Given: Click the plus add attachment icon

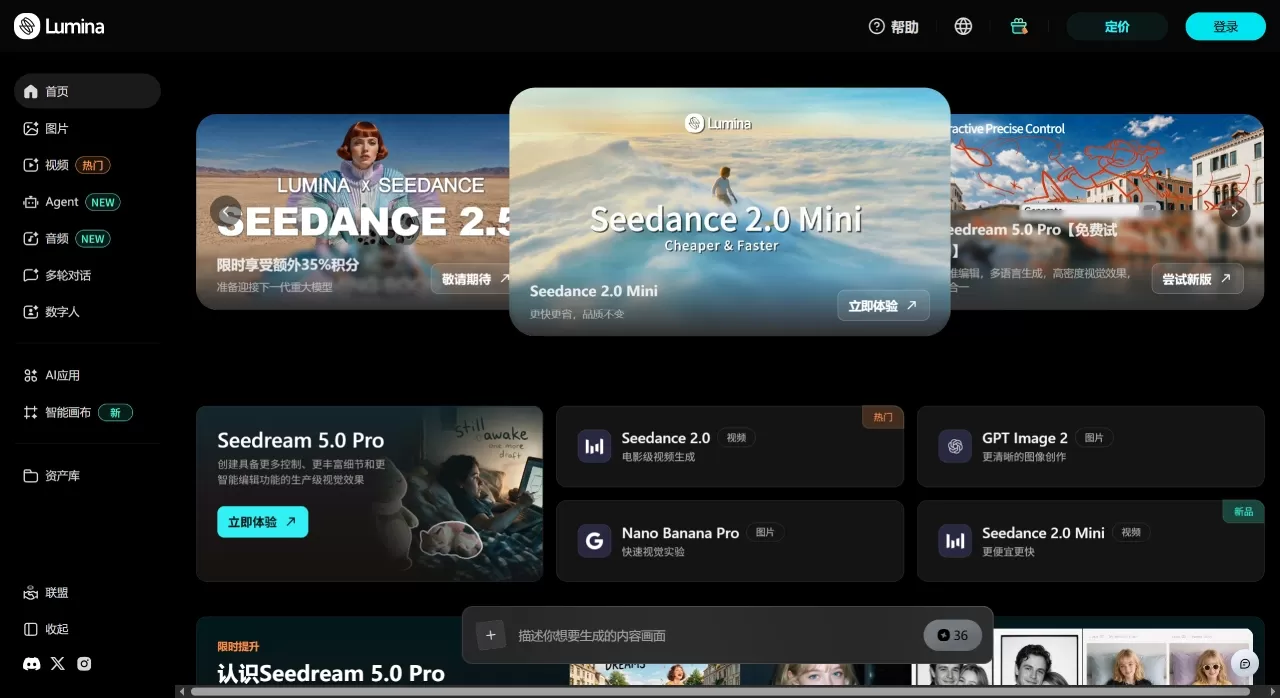Looking at the screenshot, I should (x=491, y=635).
